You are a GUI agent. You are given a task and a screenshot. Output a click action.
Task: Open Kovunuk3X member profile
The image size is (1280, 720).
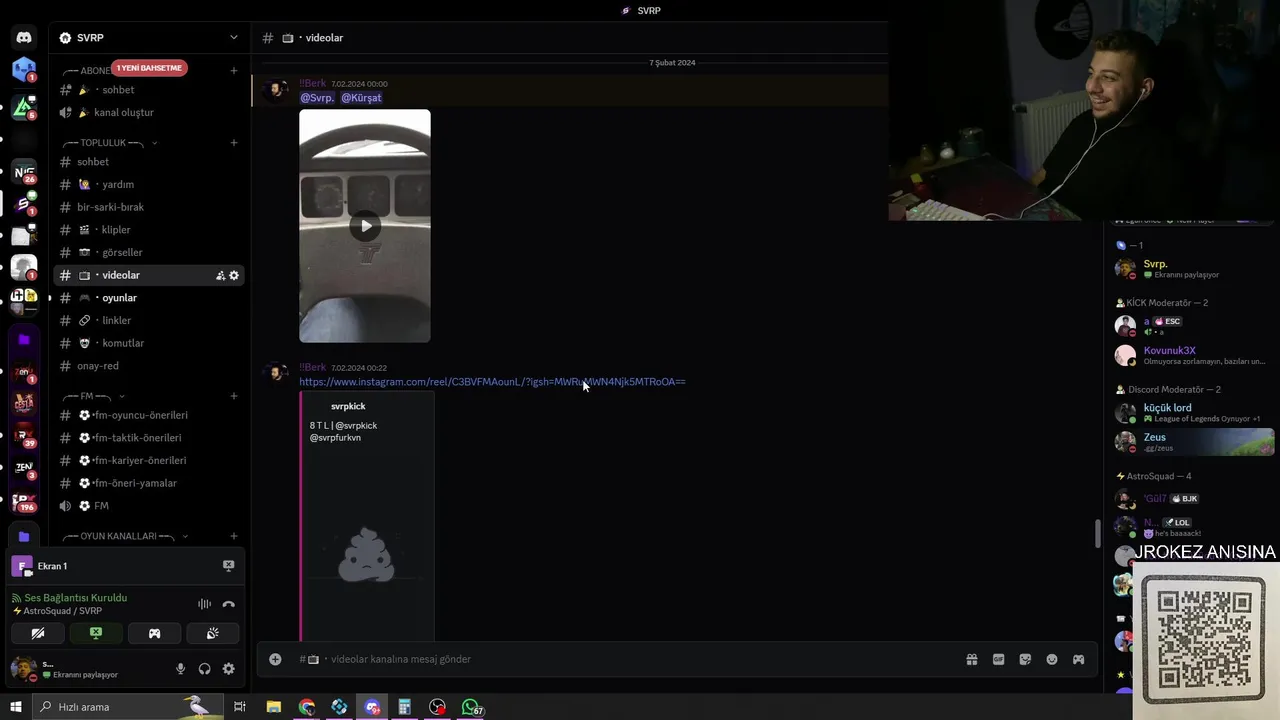coord(1195,355)
